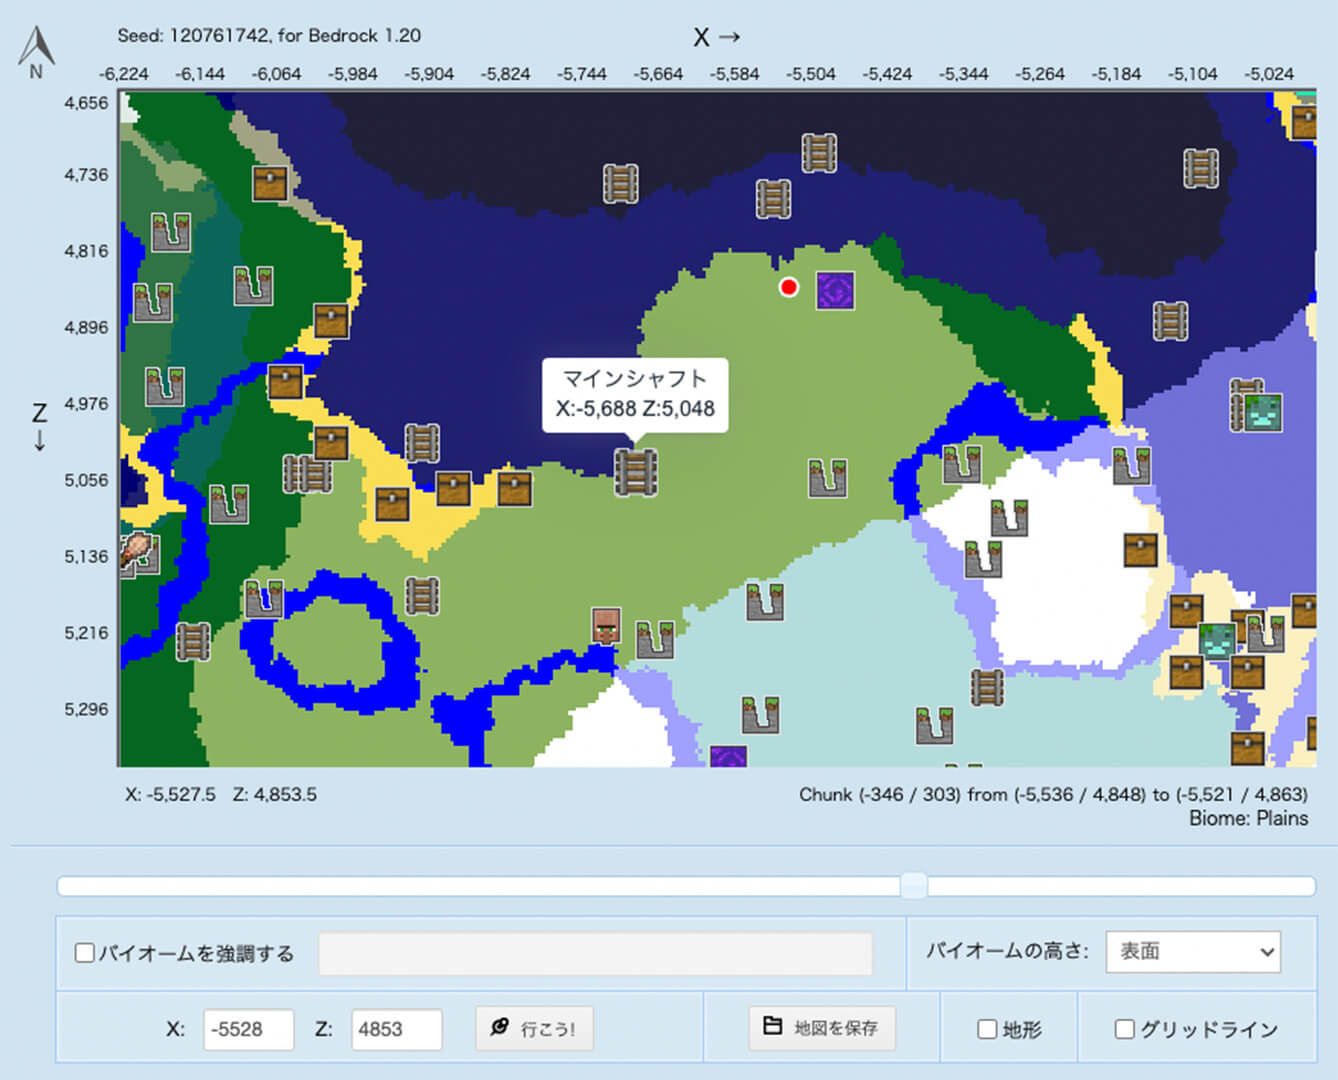Screen dimensions: 1338x1080
Task: Click the mineshaft icon beneath the -5,104 X label
Action: point(1200,169)
